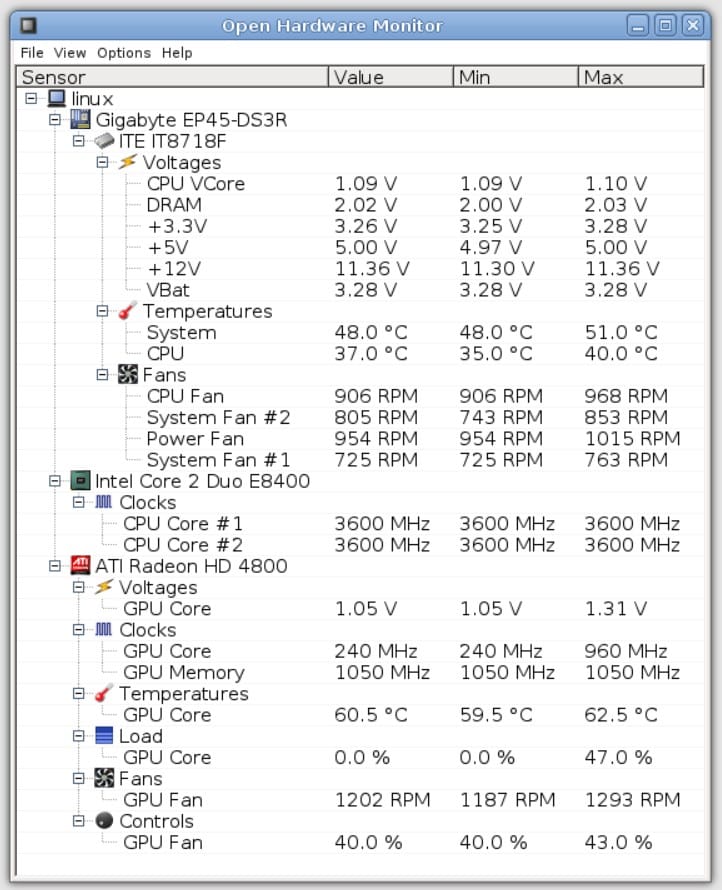The image size is (722, 890).
Task: Click the thermometer icon of Radeon Temperatures
Action: click(104, 693)
